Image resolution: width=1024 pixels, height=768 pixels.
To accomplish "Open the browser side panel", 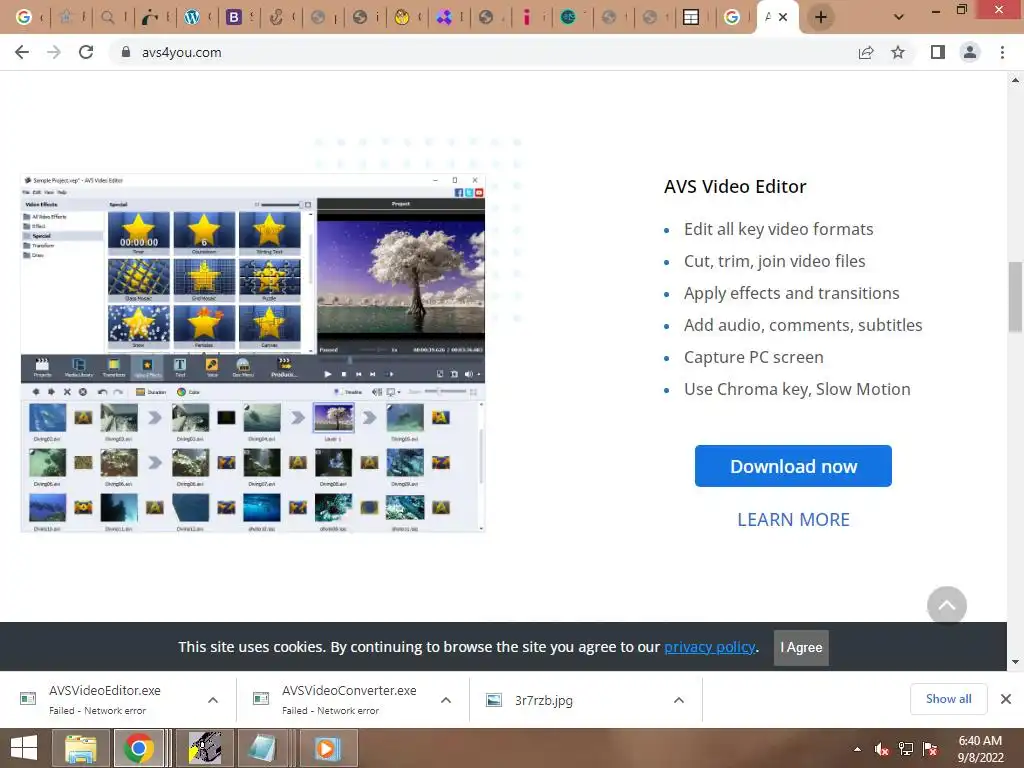I will tap(938, 52).
